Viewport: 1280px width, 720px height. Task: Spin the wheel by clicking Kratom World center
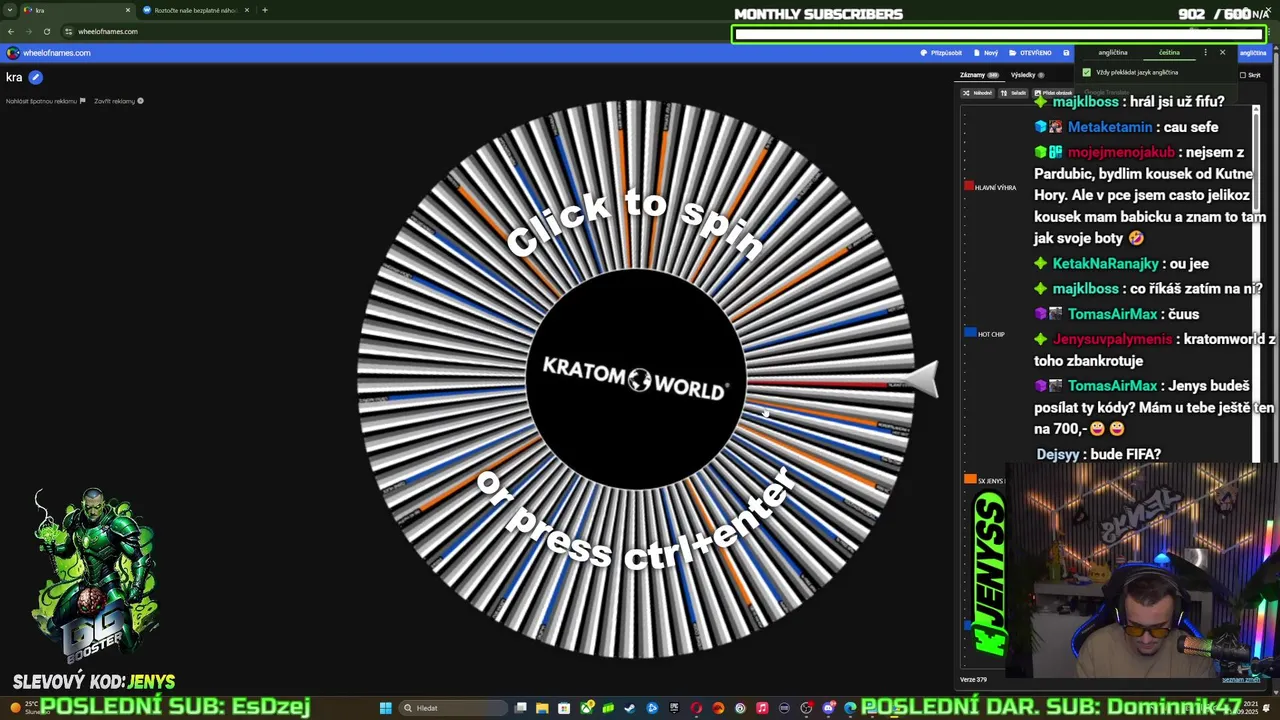point(636,380)
